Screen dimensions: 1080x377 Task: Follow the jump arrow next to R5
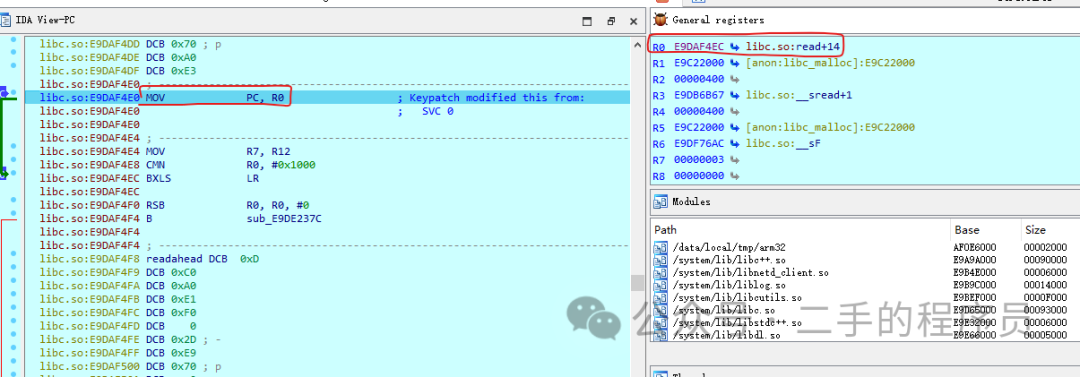pos(735,128)
